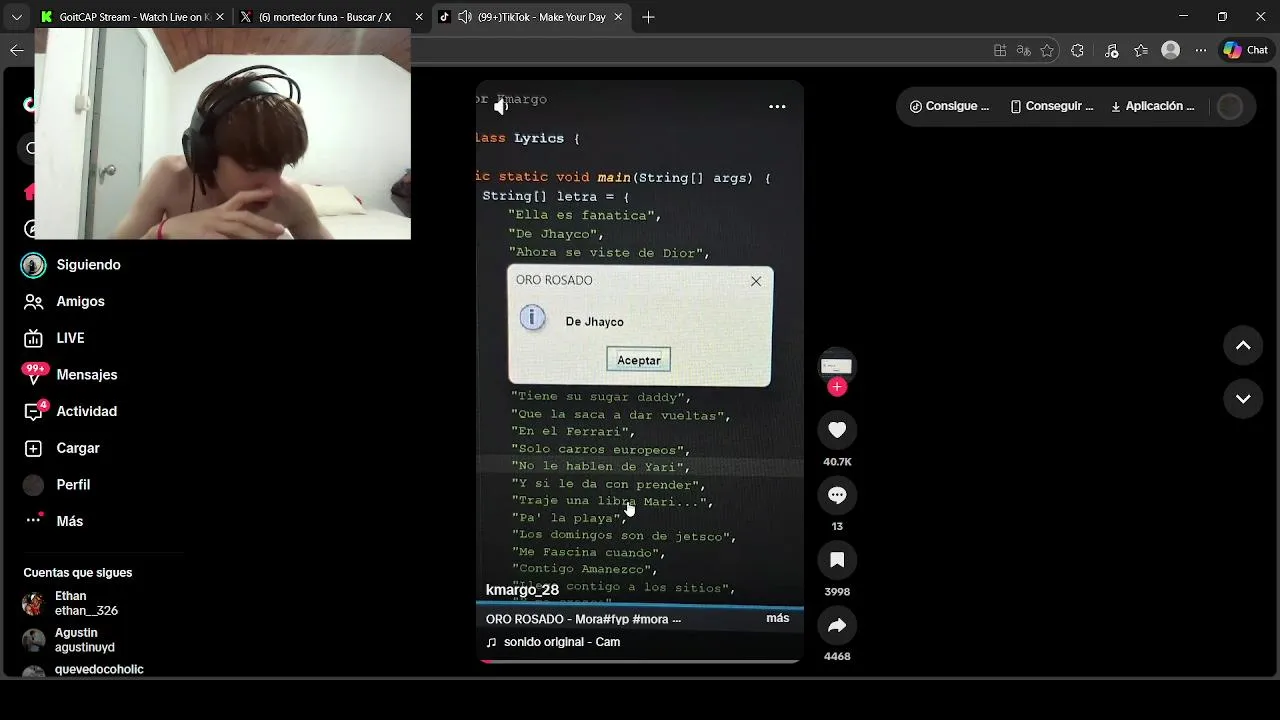Click Aceptar in the ORO ROSADO dialog
Viewport: 1280px width, 720px height.
[638, 360]
